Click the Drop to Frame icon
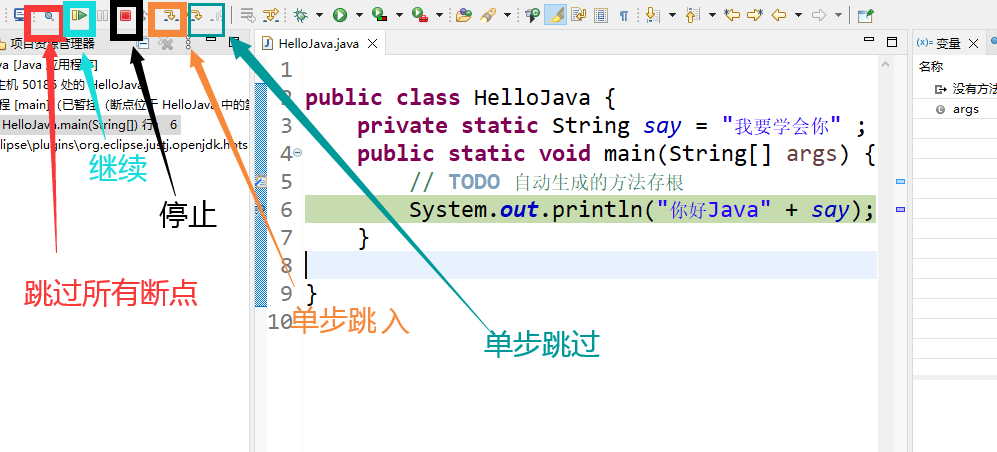The height and width of the screenshot is (452, 997). (248, 15)
